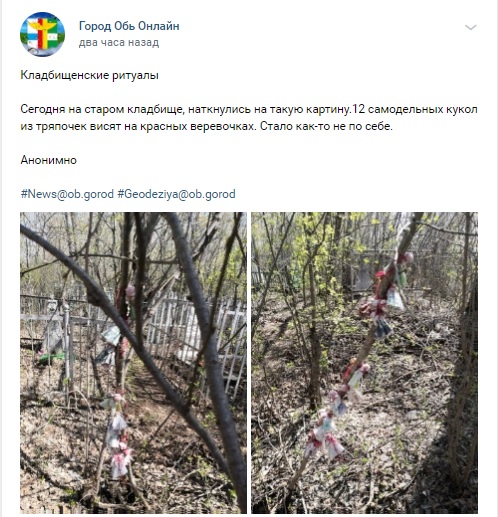Screen dimensions: 498x517
Task: Click the post text starting 'Сегодня на старом'
Action: (249, 118)
